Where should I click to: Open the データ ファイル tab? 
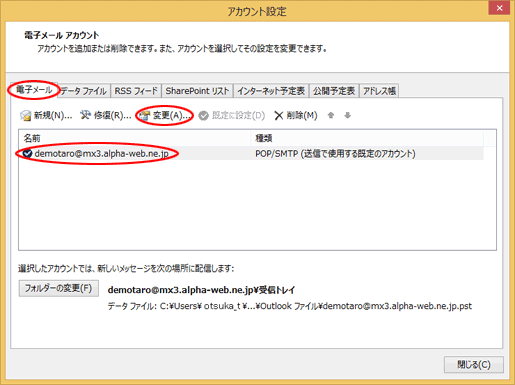(83, 91)
